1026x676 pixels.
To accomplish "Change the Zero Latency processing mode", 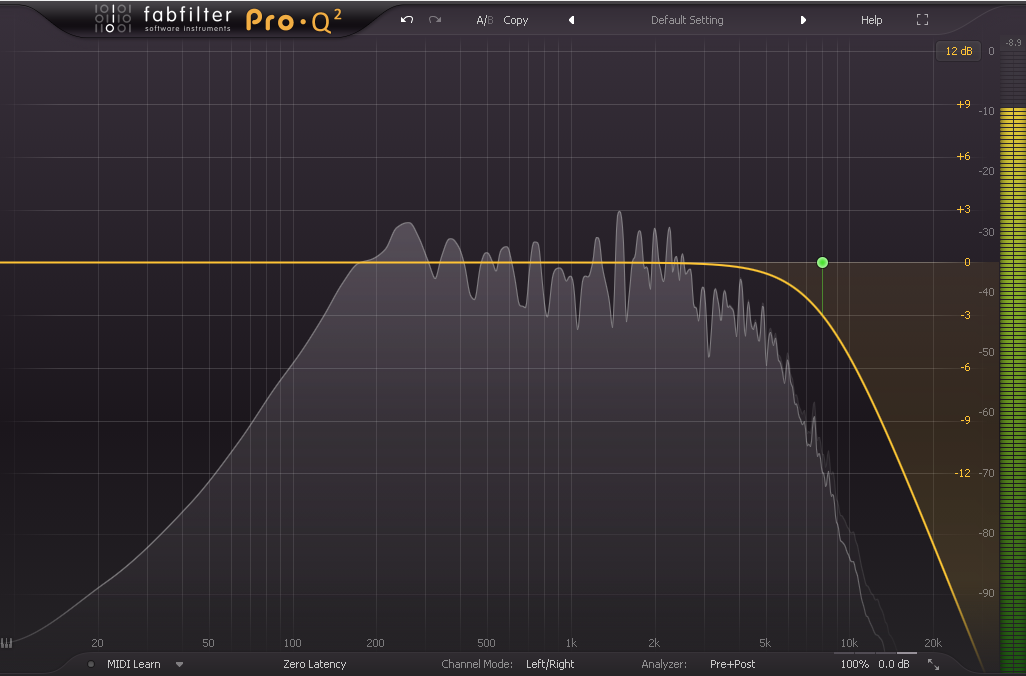I will coord(315,664).
